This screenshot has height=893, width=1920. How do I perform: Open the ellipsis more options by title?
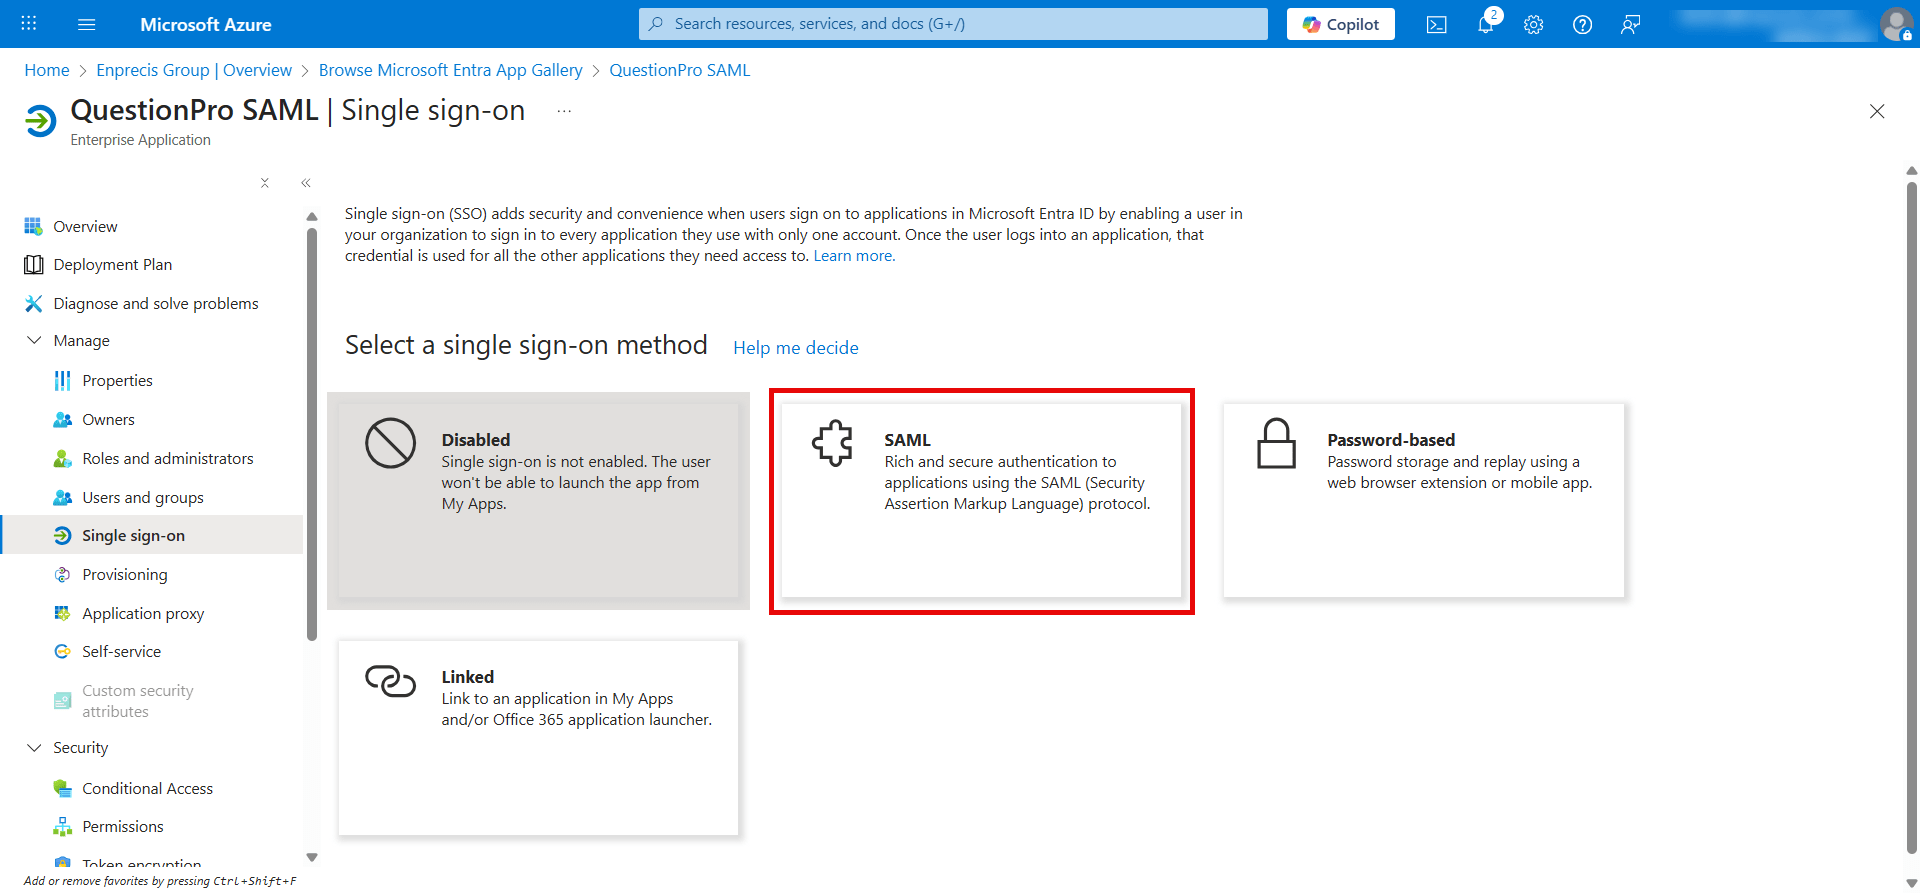(x=564, y=111)
